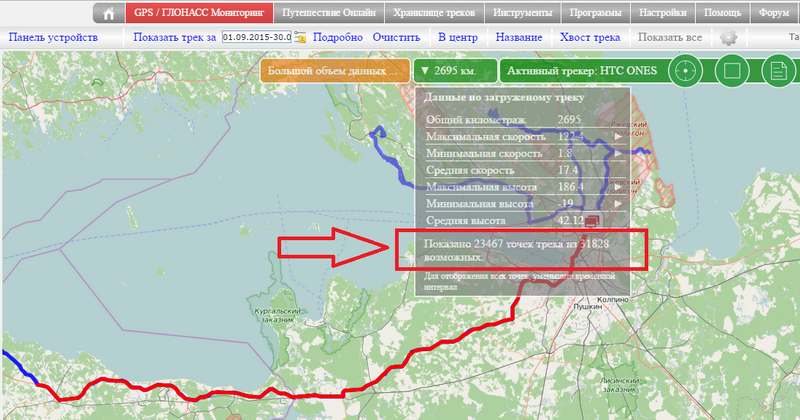Click the home icon tab
The height and width of the screenshot is (420, 800).
tap(108, 13)
